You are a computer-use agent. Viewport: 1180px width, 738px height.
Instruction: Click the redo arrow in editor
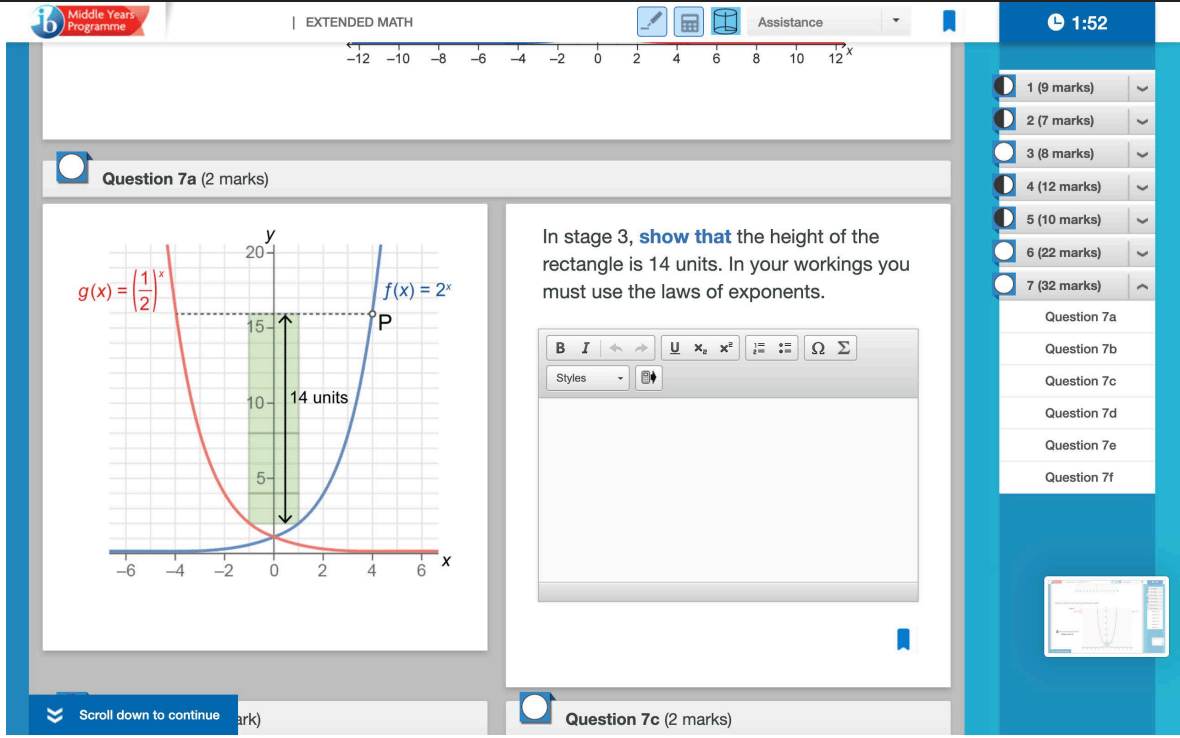(640, 348)
